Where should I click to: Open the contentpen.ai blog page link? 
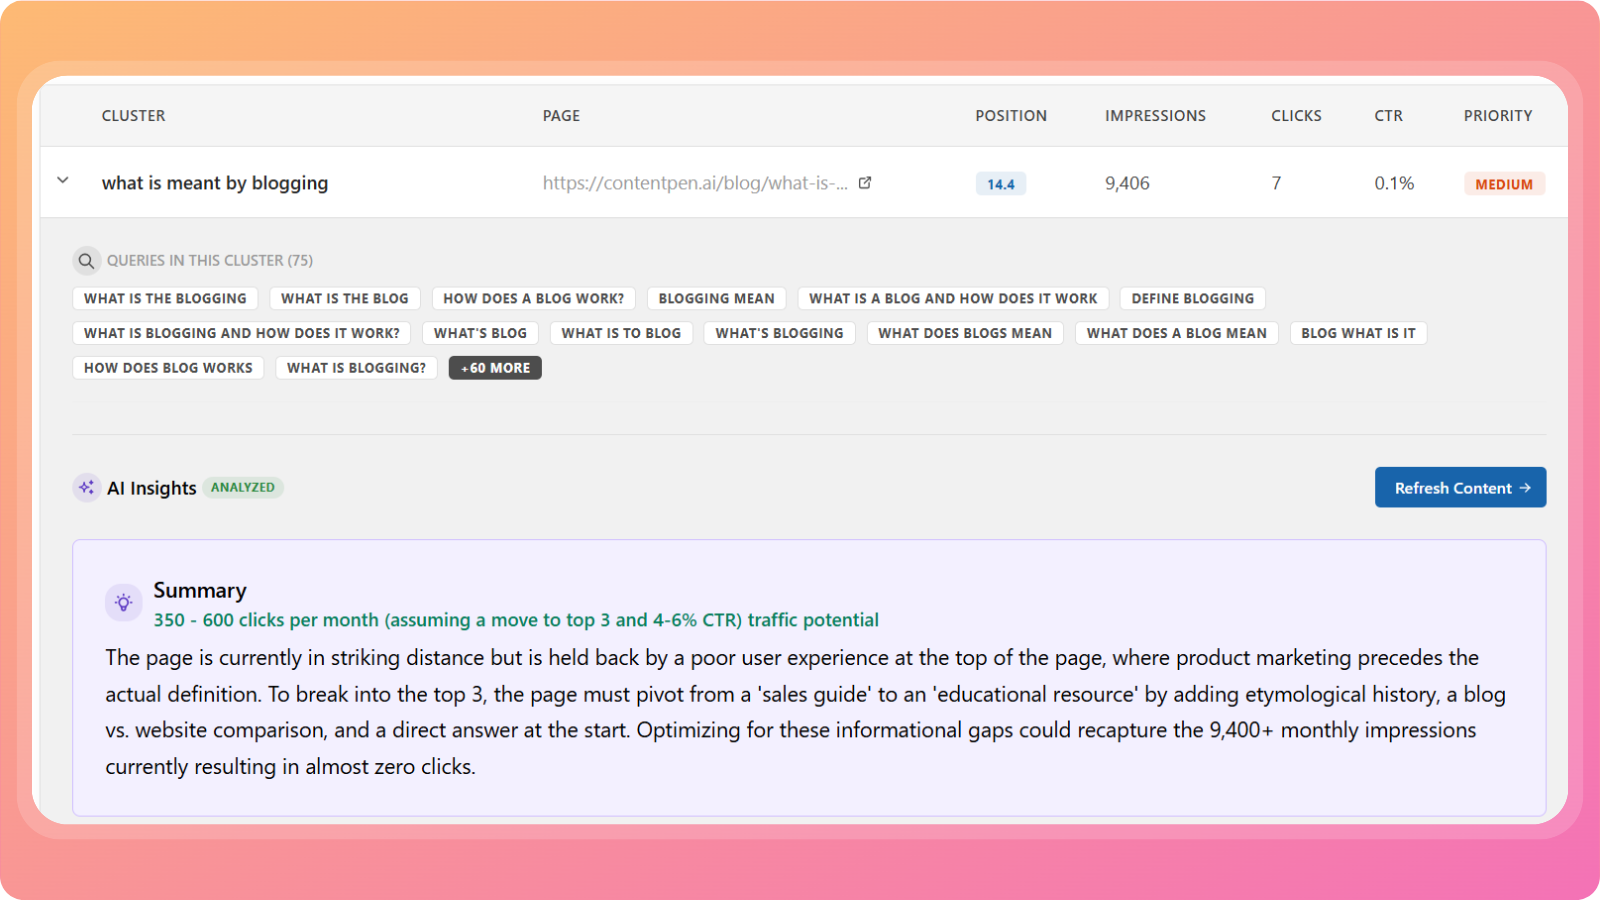pyautogui.click(x=694, y=183)
